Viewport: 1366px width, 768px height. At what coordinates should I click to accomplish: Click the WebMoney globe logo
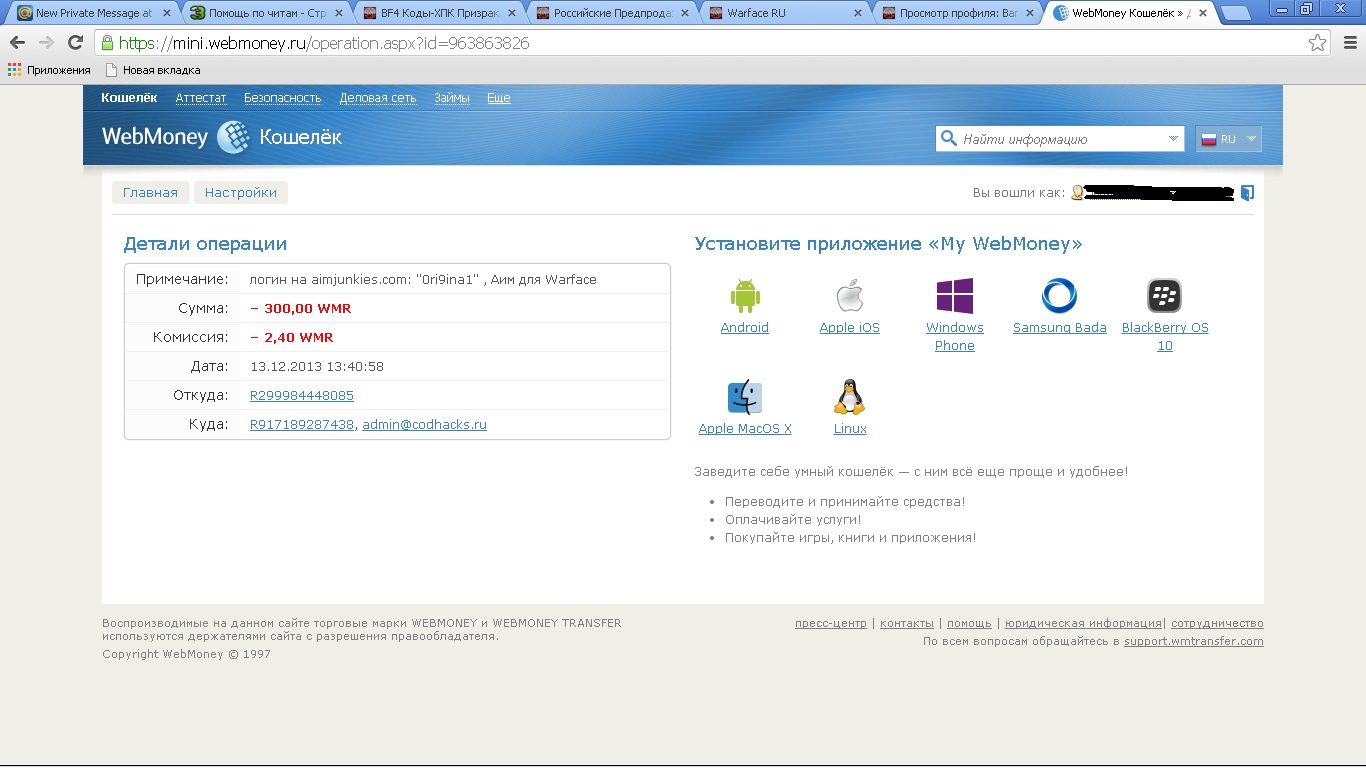(233, 137)
